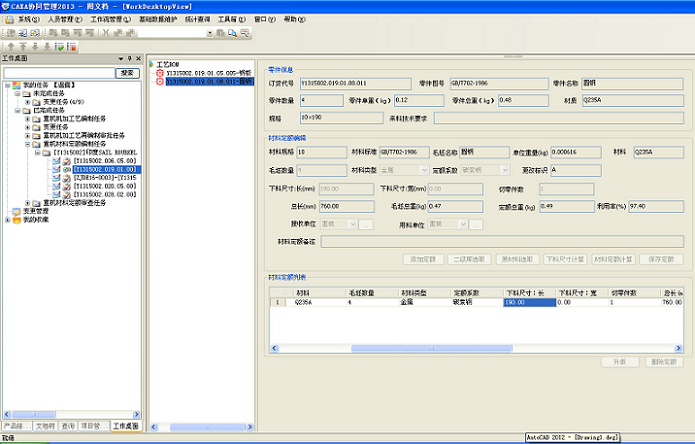The height and width of the screenshot is (444, 695).
Task: Click the search button in 工作桌面 panel
Action: pos(127,73)
